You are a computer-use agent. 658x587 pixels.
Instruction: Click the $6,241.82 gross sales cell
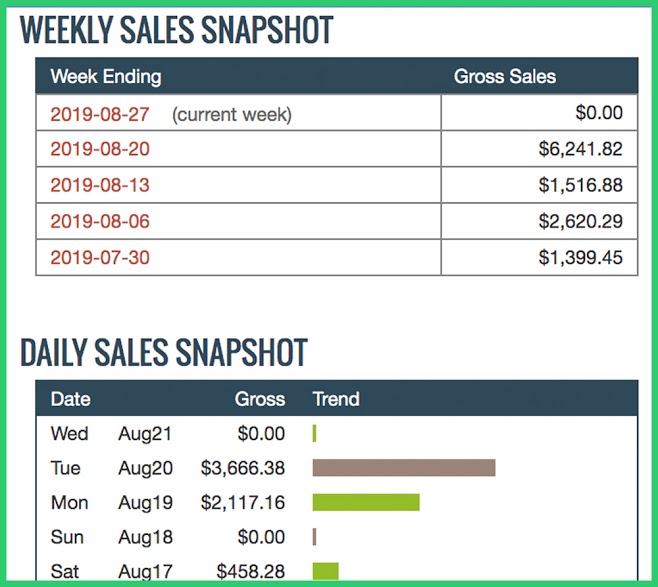(580, 150)
